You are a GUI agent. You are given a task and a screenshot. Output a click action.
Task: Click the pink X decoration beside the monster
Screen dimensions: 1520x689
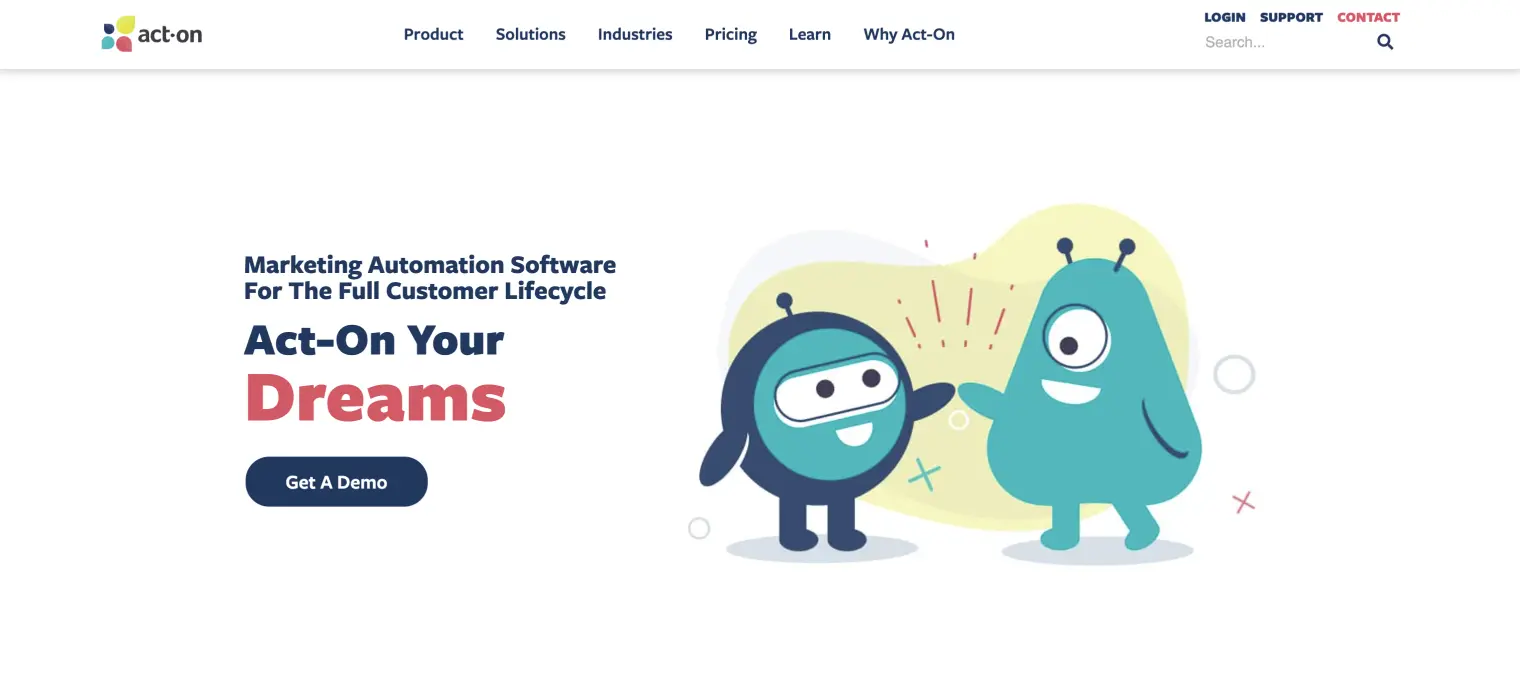pos(1243,502)
